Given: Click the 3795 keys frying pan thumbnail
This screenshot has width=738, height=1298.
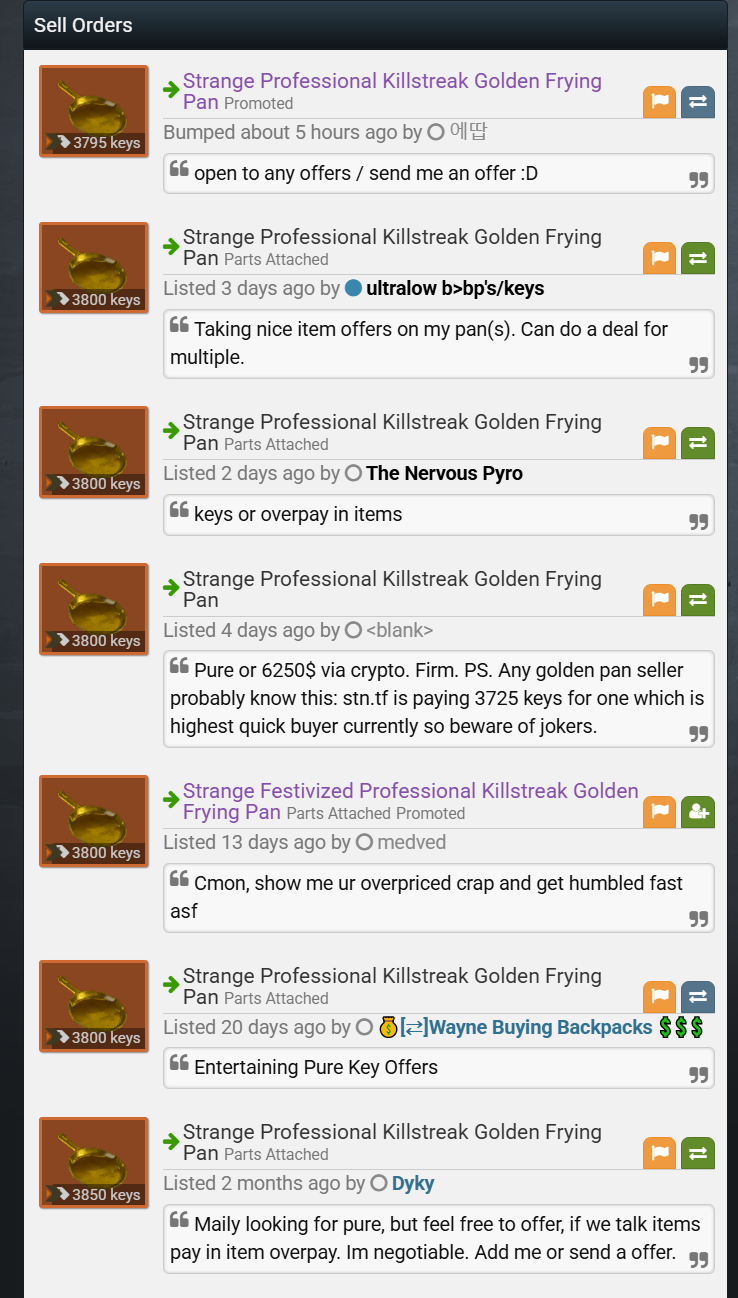Looking at the screenshot, I should (x=94, y=111).
